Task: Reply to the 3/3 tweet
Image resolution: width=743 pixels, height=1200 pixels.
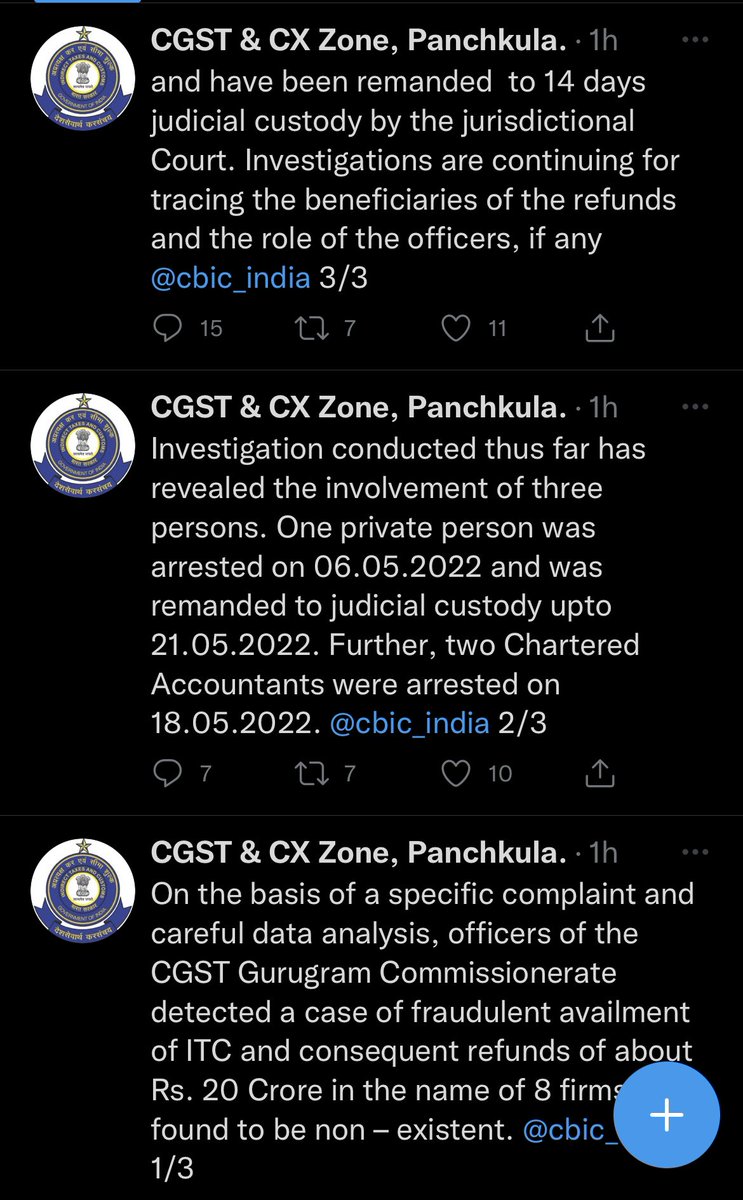Action: [x=171, y=327]
